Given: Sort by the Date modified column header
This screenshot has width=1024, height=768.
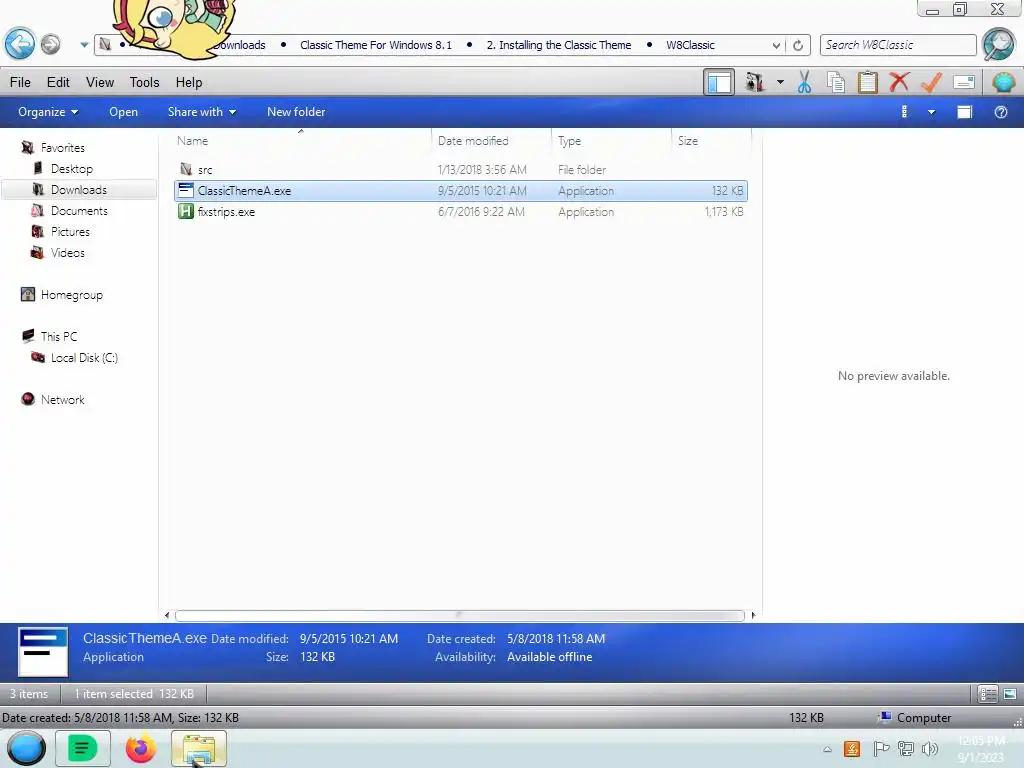Looking at the screenshot, I should tap(491, 140).
